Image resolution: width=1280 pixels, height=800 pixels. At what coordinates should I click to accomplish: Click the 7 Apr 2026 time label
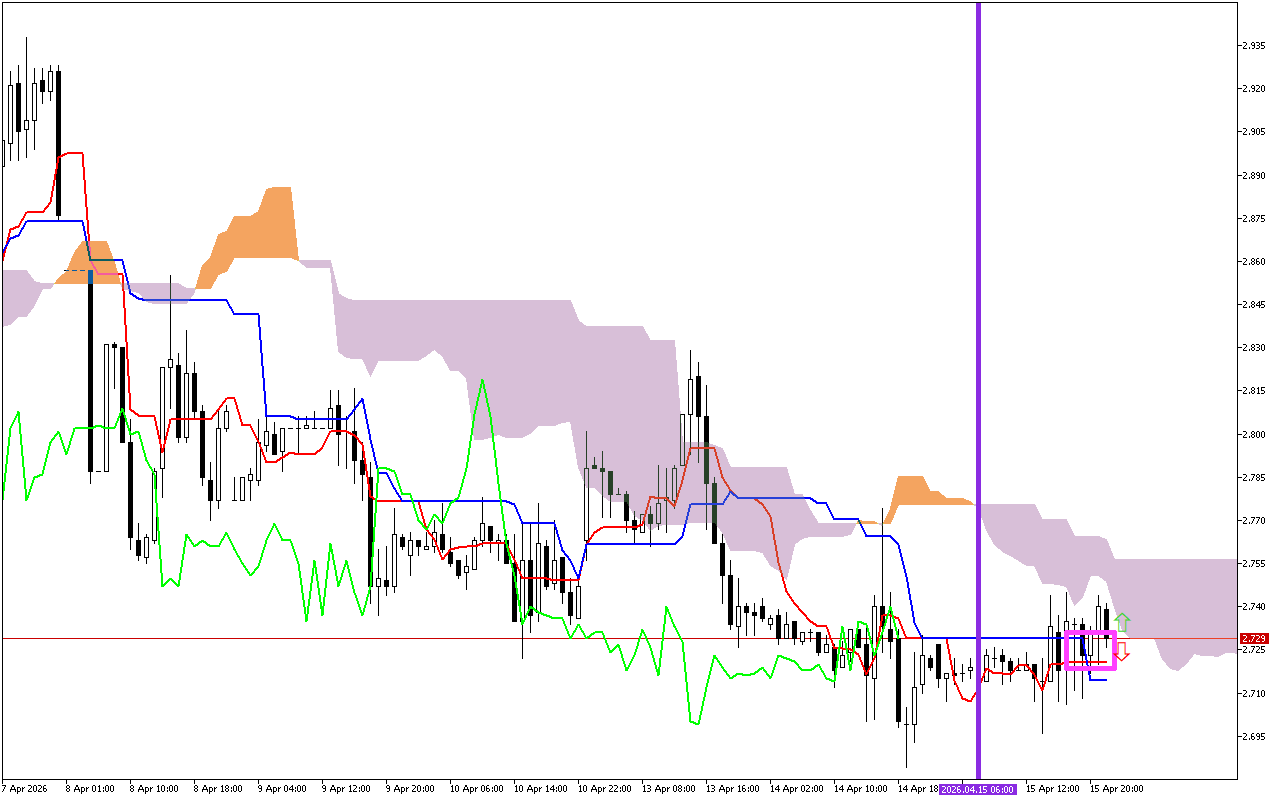click(25, 789)
